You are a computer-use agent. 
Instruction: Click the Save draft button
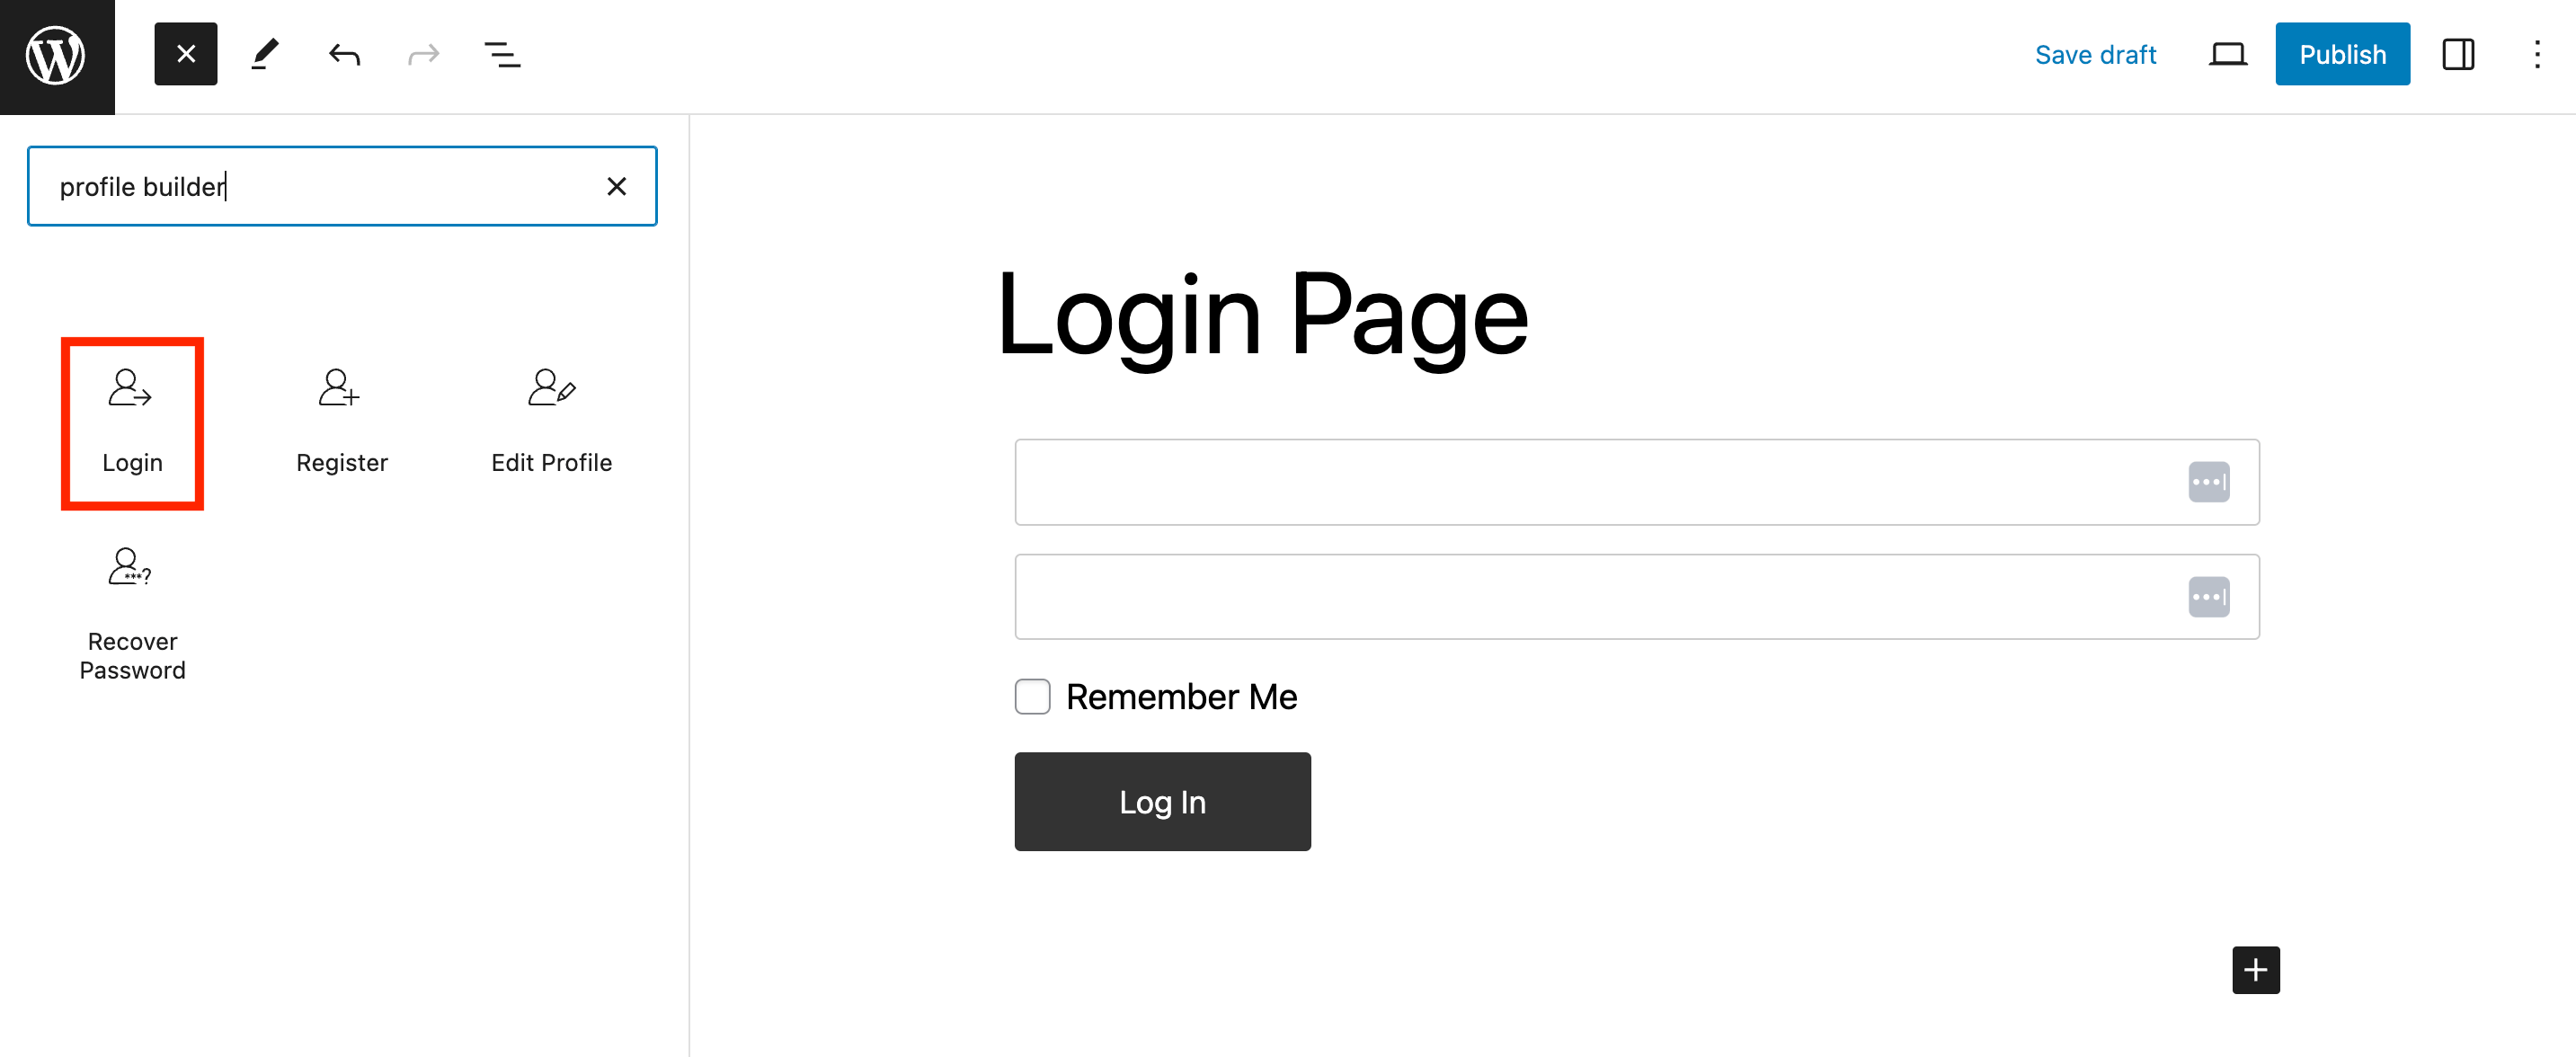[x=2094, y=54]
